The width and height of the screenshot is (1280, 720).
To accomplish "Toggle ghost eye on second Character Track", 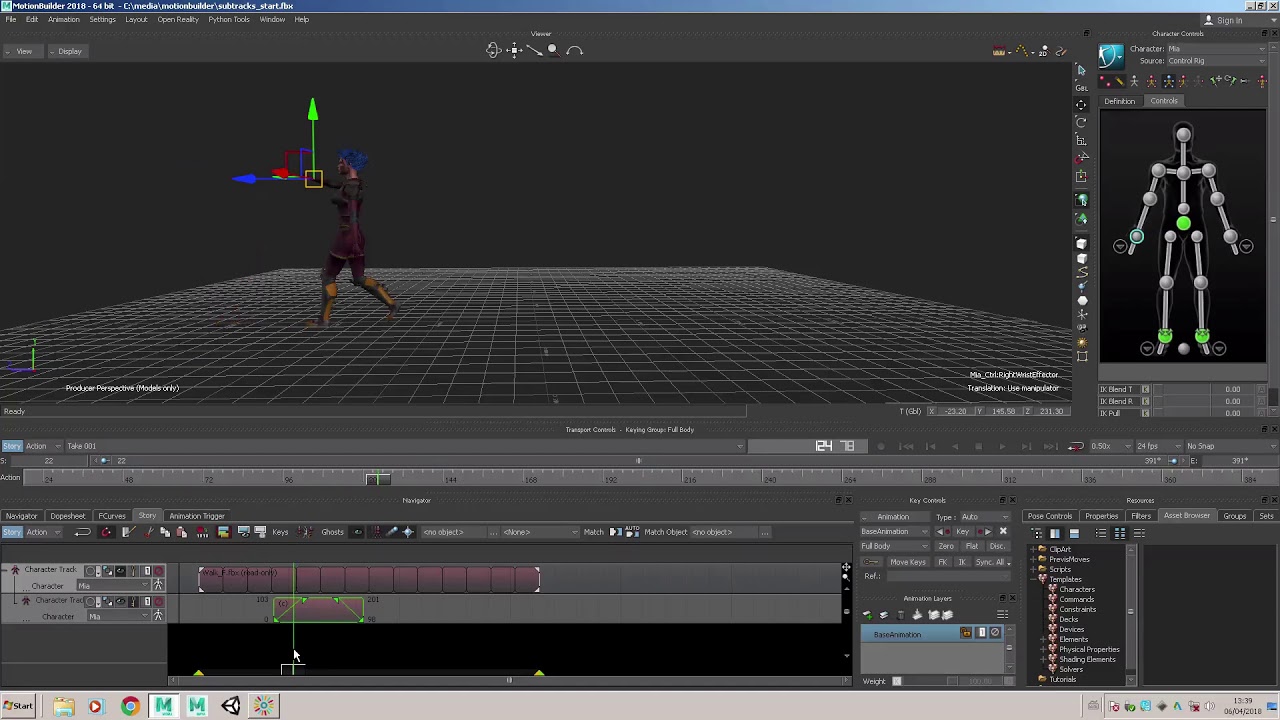I will click(120, 601).
